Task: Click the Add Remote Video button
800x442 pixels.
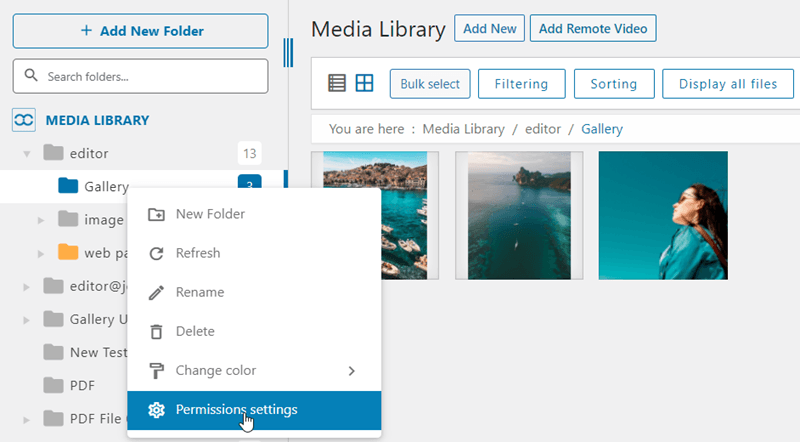Action: pyautogui.click(x=592, y=29)
